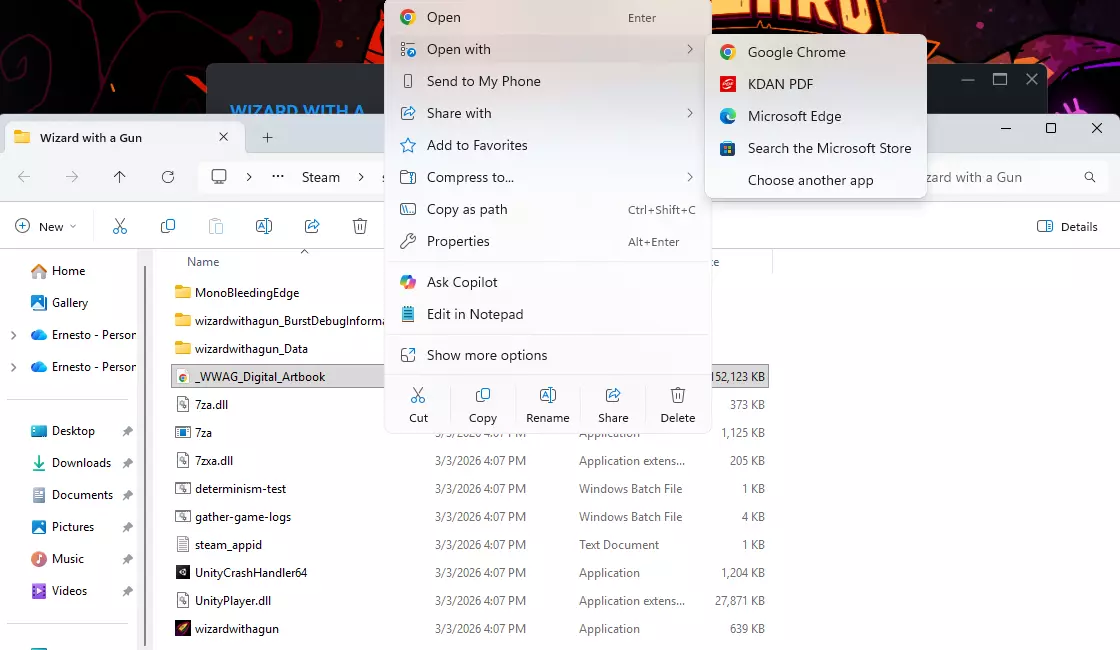This screenshot has width=1120, height=650.
Task: Click the navigation pane scrollbar
Action: [x=145, y=457]
